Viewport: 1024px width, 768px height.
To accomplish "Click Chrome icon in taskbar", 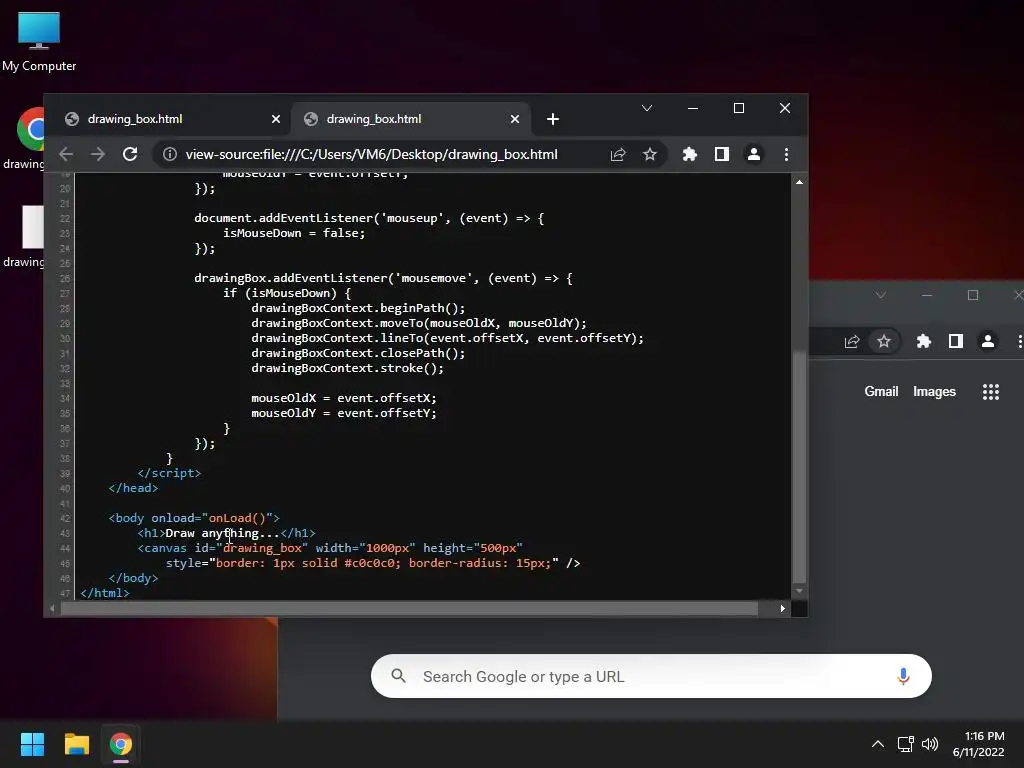I will (x=121, y=744).
